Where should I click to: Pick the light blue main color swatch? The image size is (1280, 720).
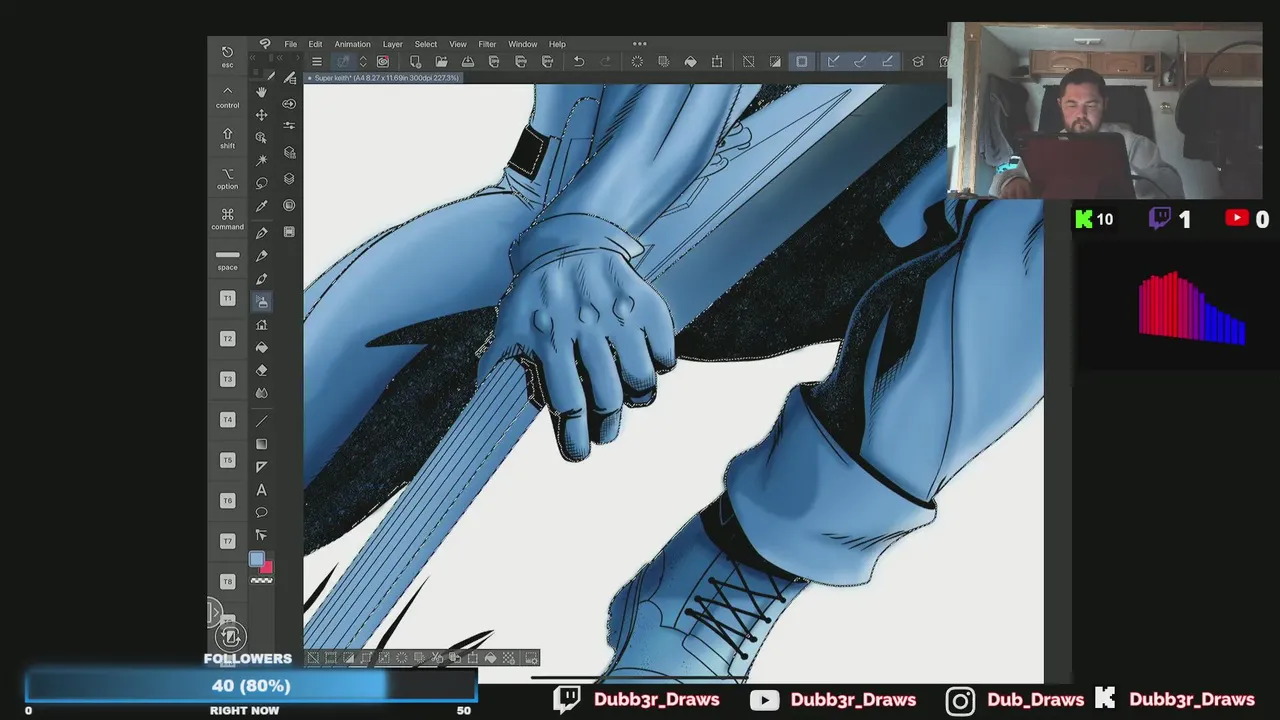[257, 560]
